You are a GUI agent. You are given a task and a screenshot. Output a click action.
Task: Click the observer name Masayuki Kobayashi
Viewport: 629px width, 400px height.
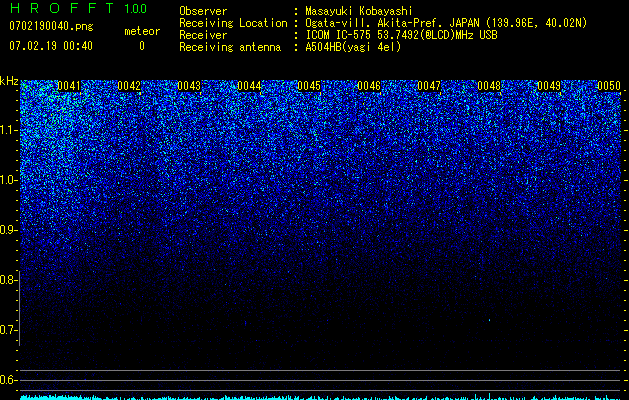pyautogui.click(x=359, y=11)
